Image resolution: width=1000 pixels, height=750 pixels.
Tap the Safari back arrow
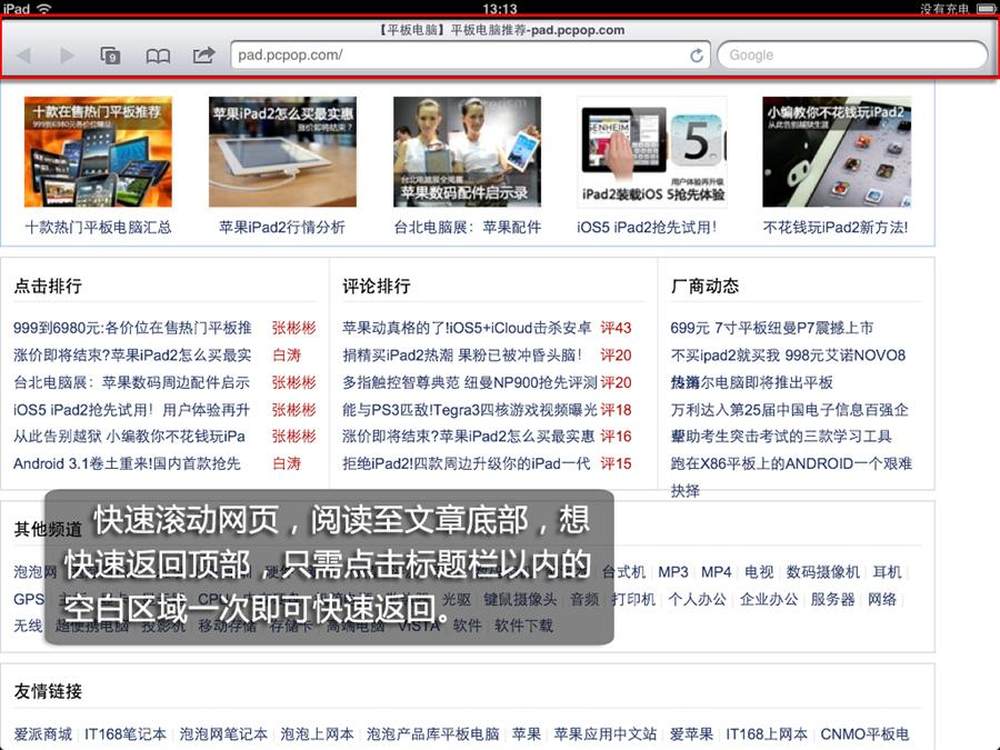(24, 55)
